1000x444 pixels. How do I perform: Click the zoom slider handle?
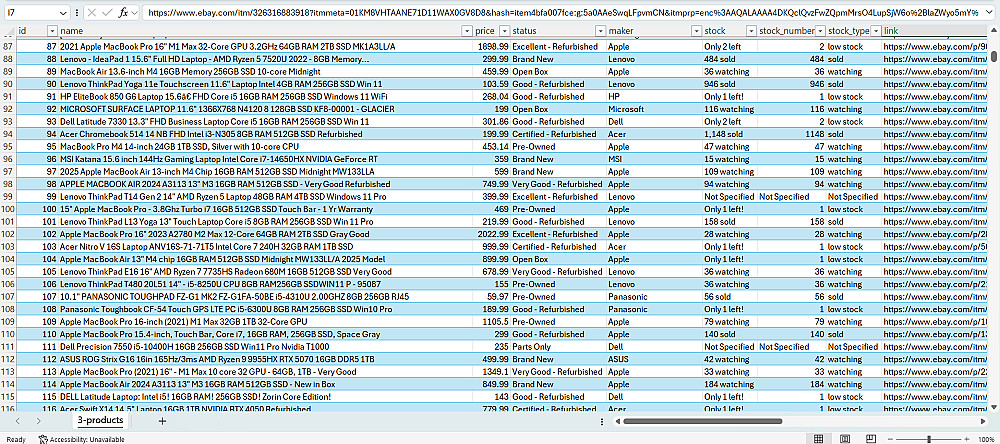coord(929,439)
